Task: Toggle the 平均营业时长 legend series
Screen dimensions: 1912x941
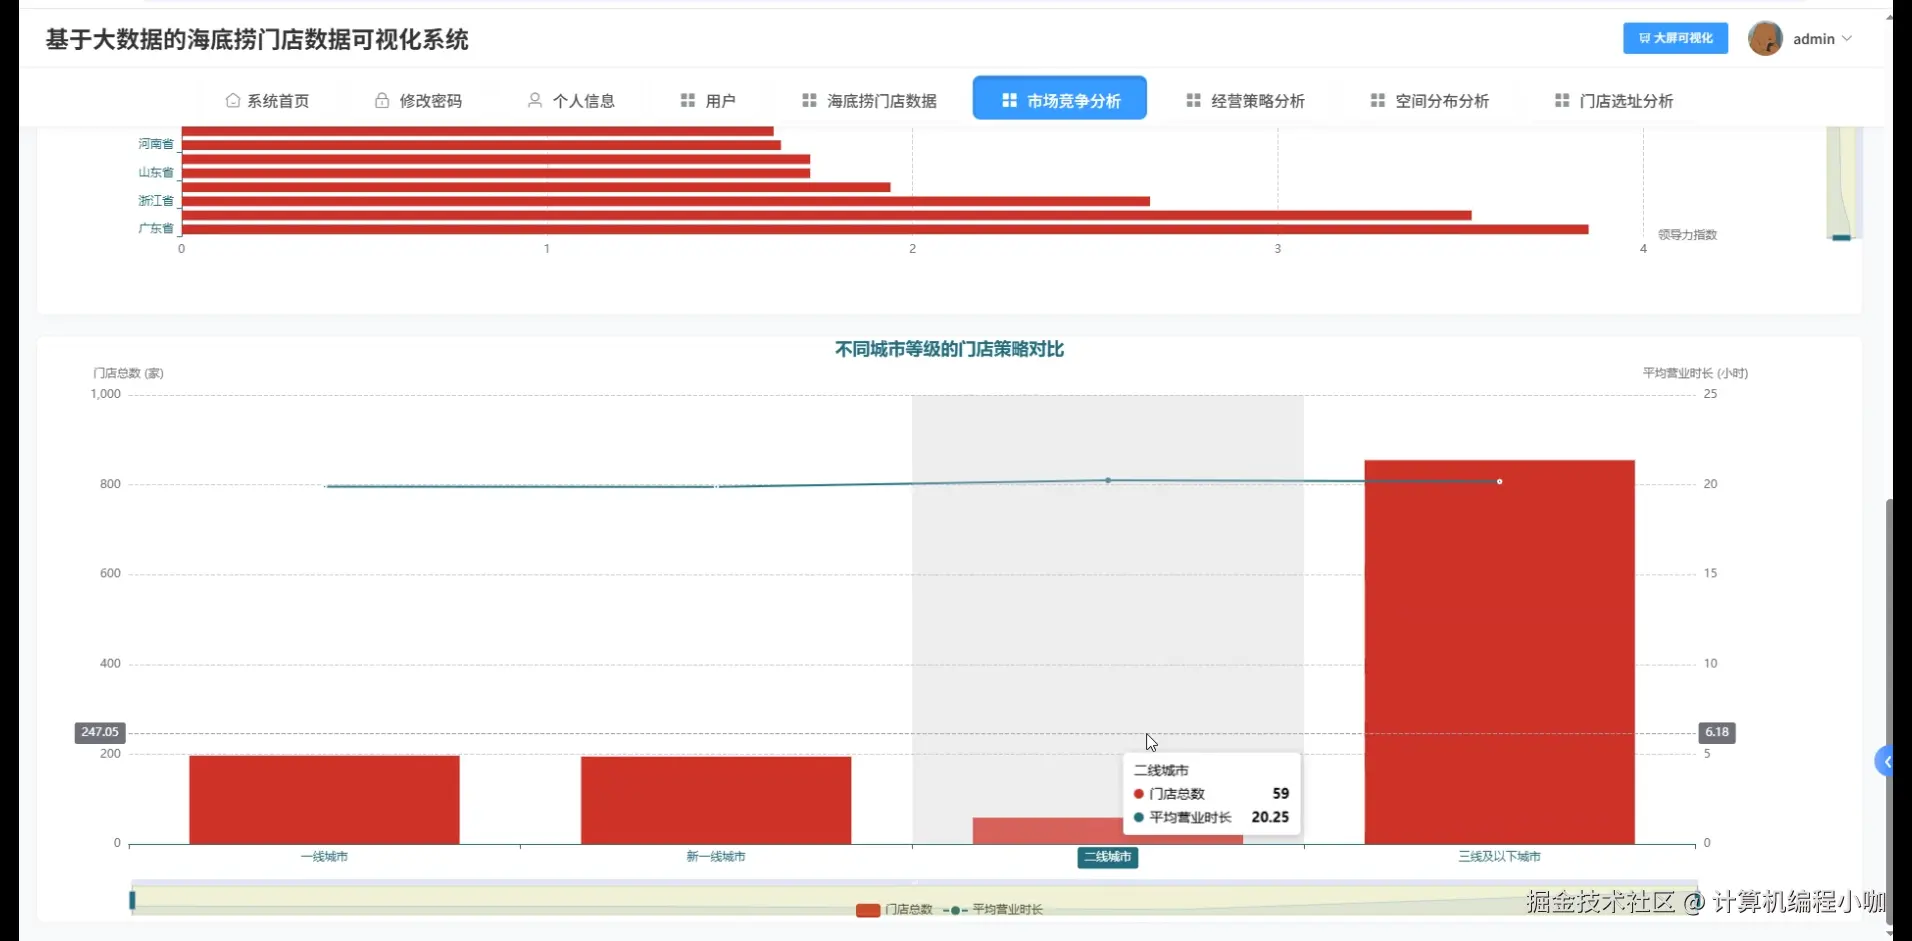Action: [993, 909]
